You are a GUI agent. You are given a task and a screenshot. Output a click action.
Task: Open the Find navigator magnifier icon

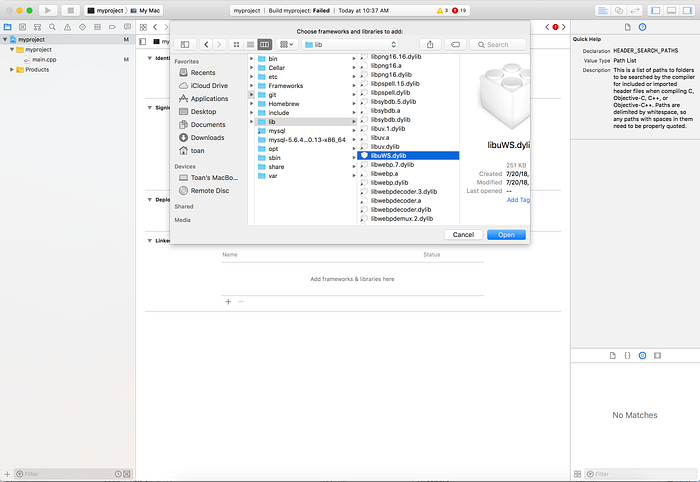[x=52, y=27]
